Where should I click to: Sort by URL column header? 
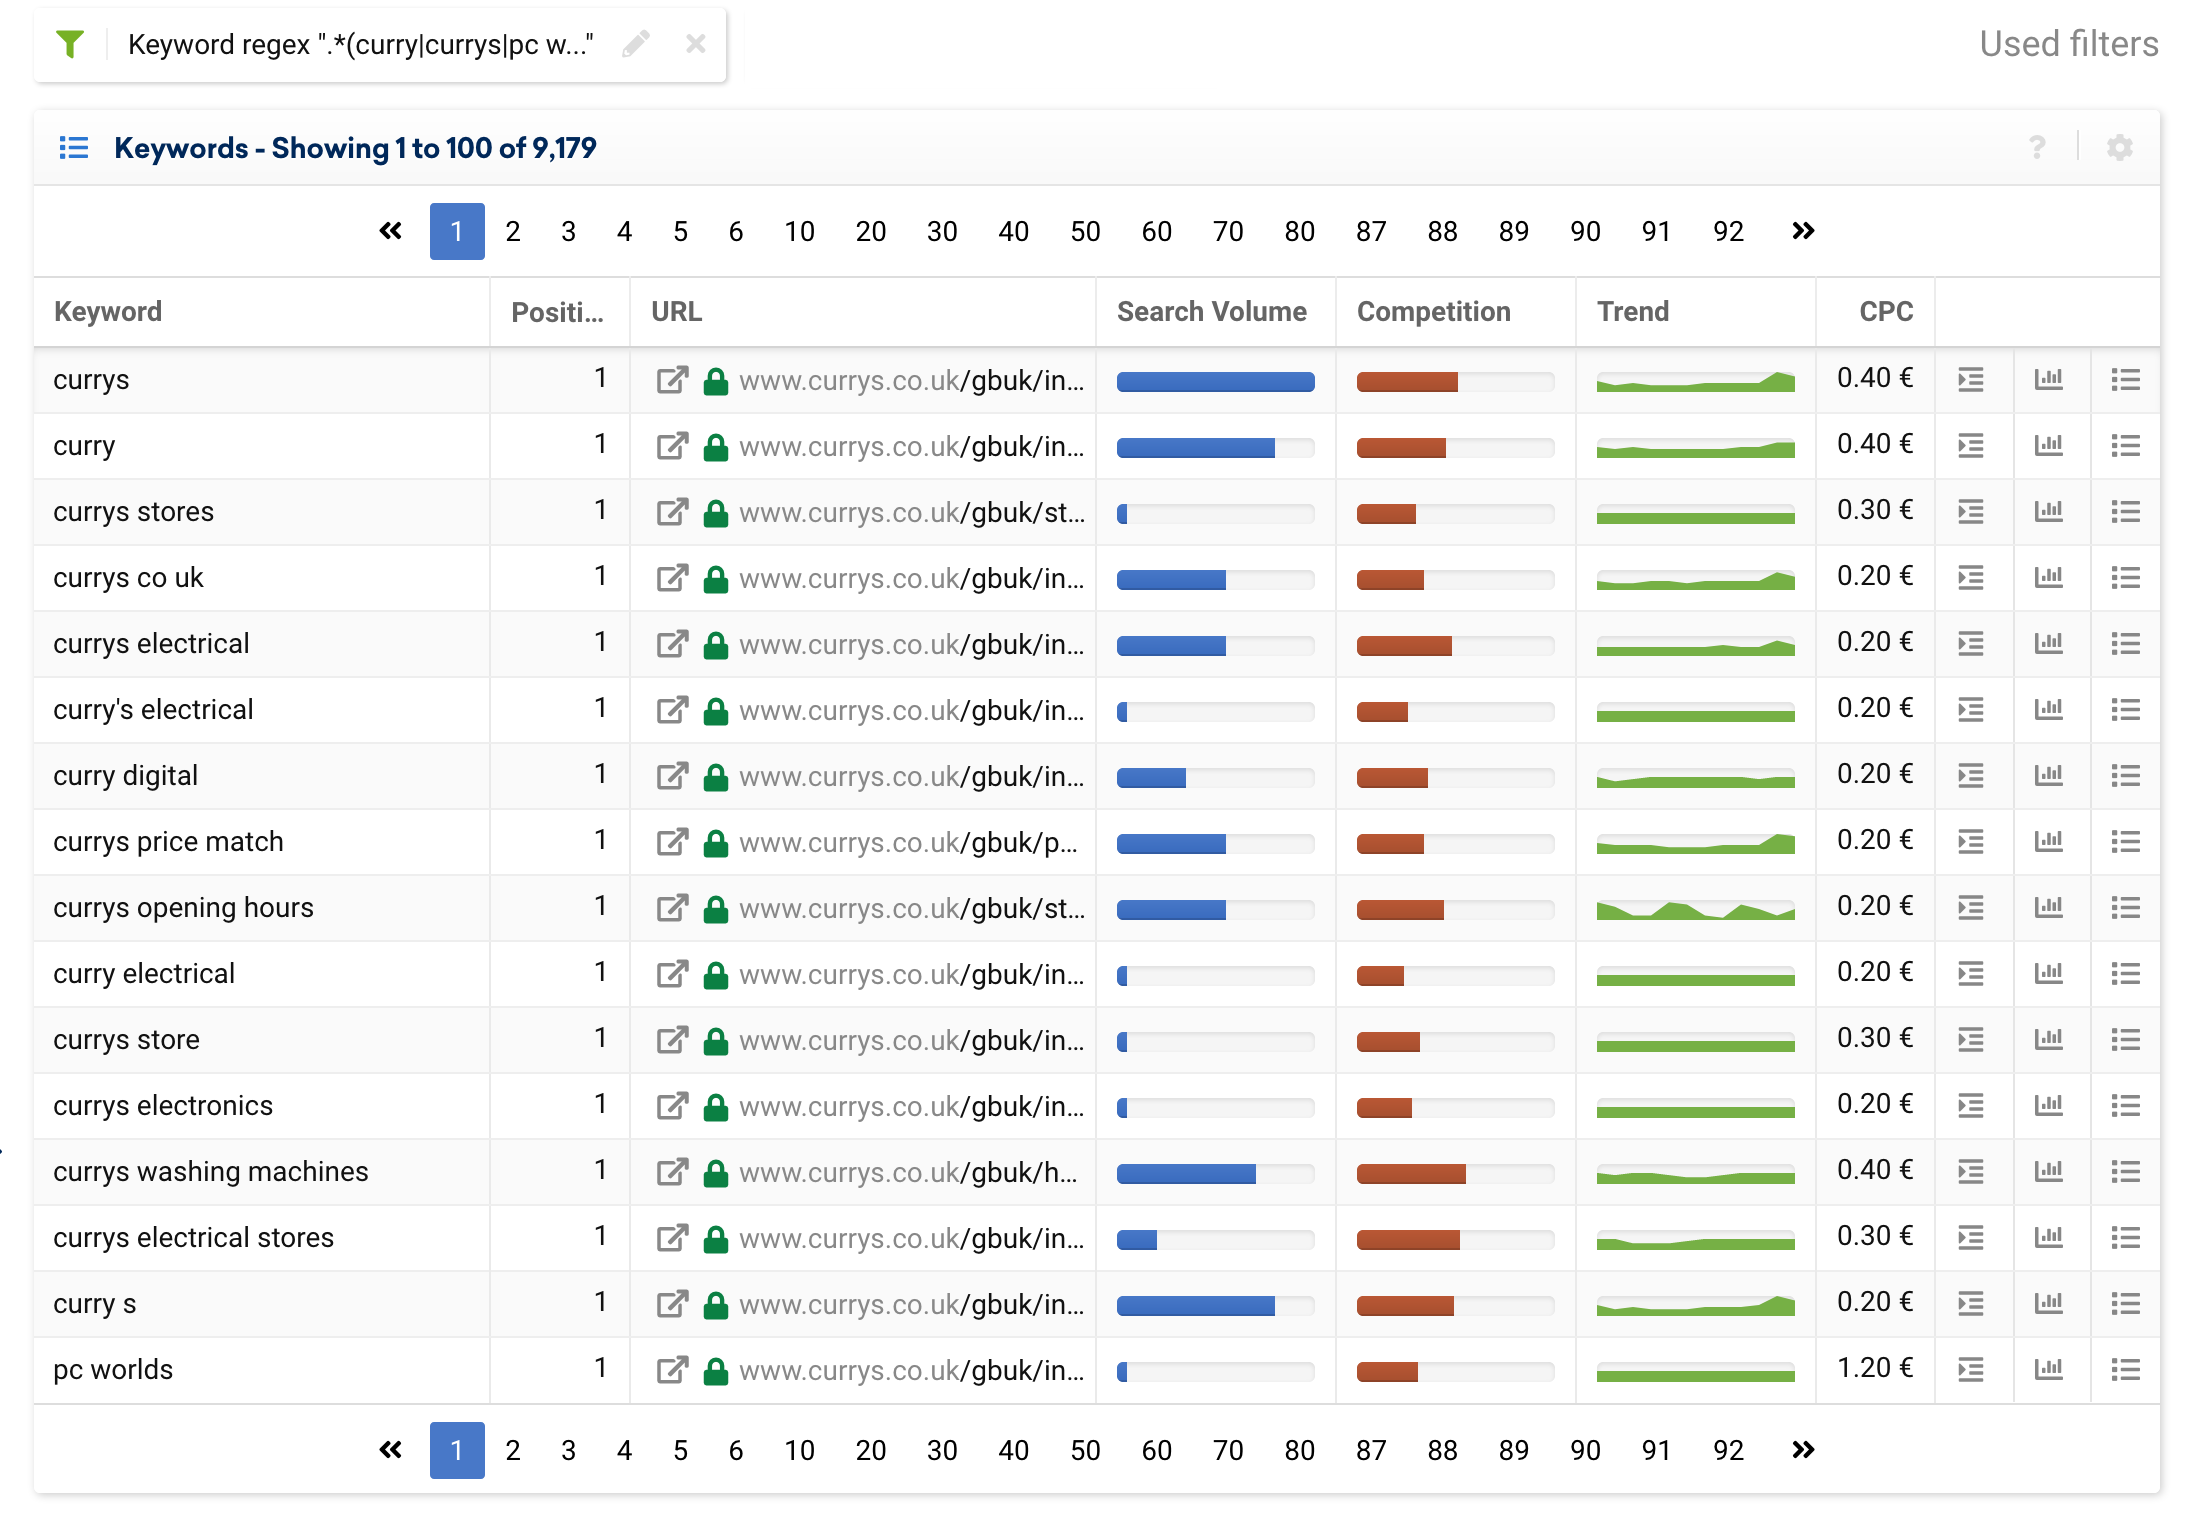tap(677, 312)
